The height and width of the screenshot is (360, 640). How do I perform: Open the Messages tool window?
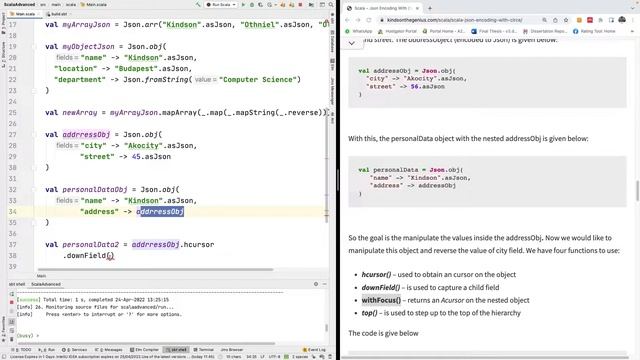point(109,350)
